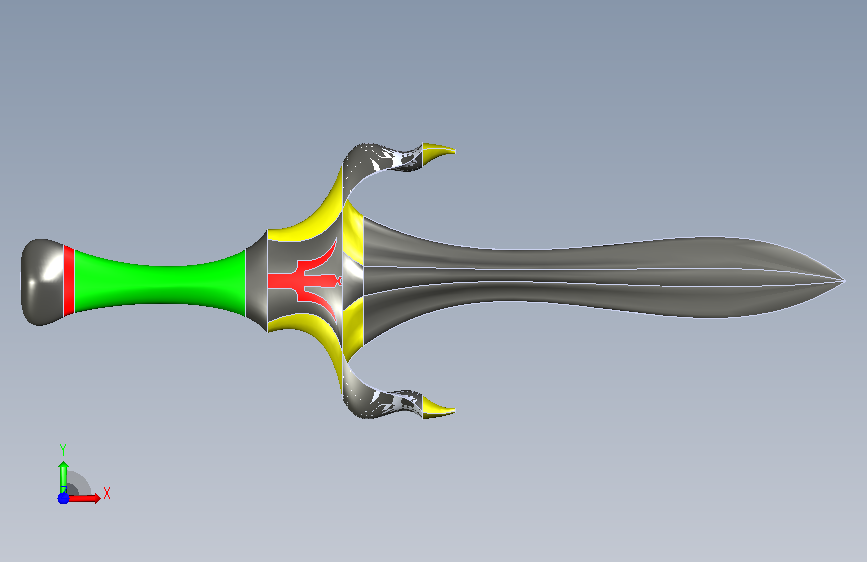
Task: Select the green Y axis arrow of the triad
Action: click(x=63, y=476)
